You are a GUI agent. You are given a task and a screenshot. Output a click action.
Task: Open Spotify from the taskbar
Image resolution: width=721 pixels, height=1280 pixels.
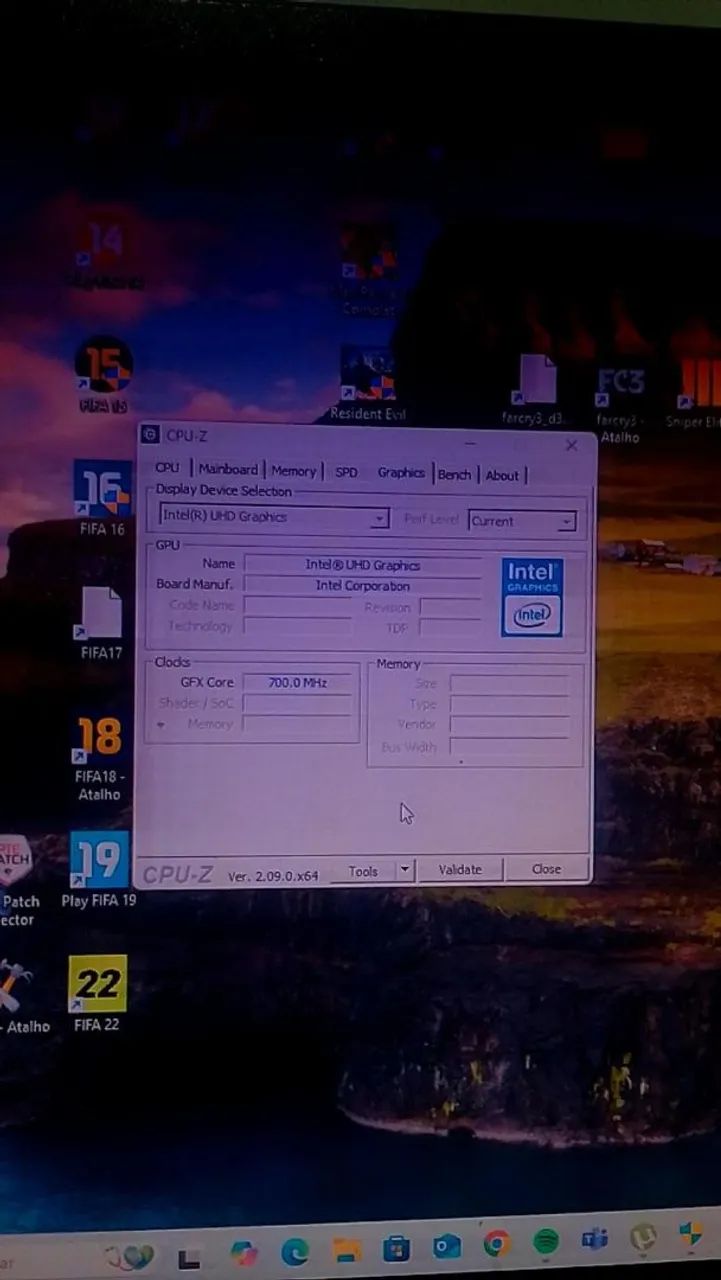pos(545,1242)
